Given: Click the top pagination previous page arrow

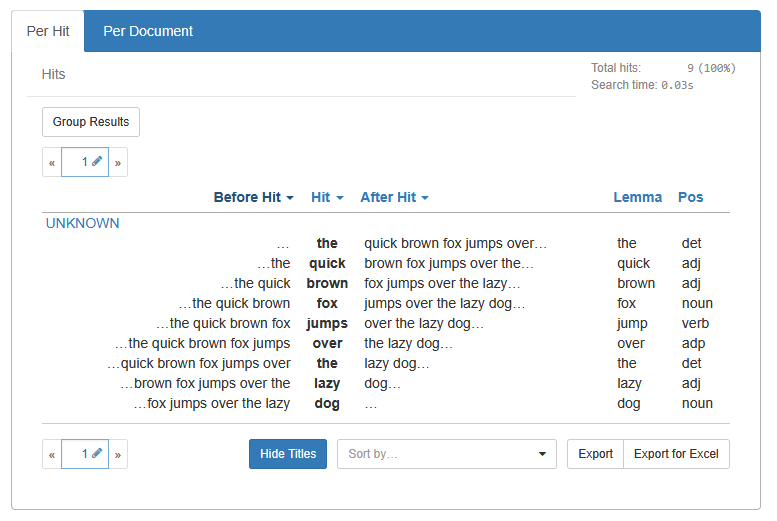Looking at the screenshot, I should coord(52,162).
